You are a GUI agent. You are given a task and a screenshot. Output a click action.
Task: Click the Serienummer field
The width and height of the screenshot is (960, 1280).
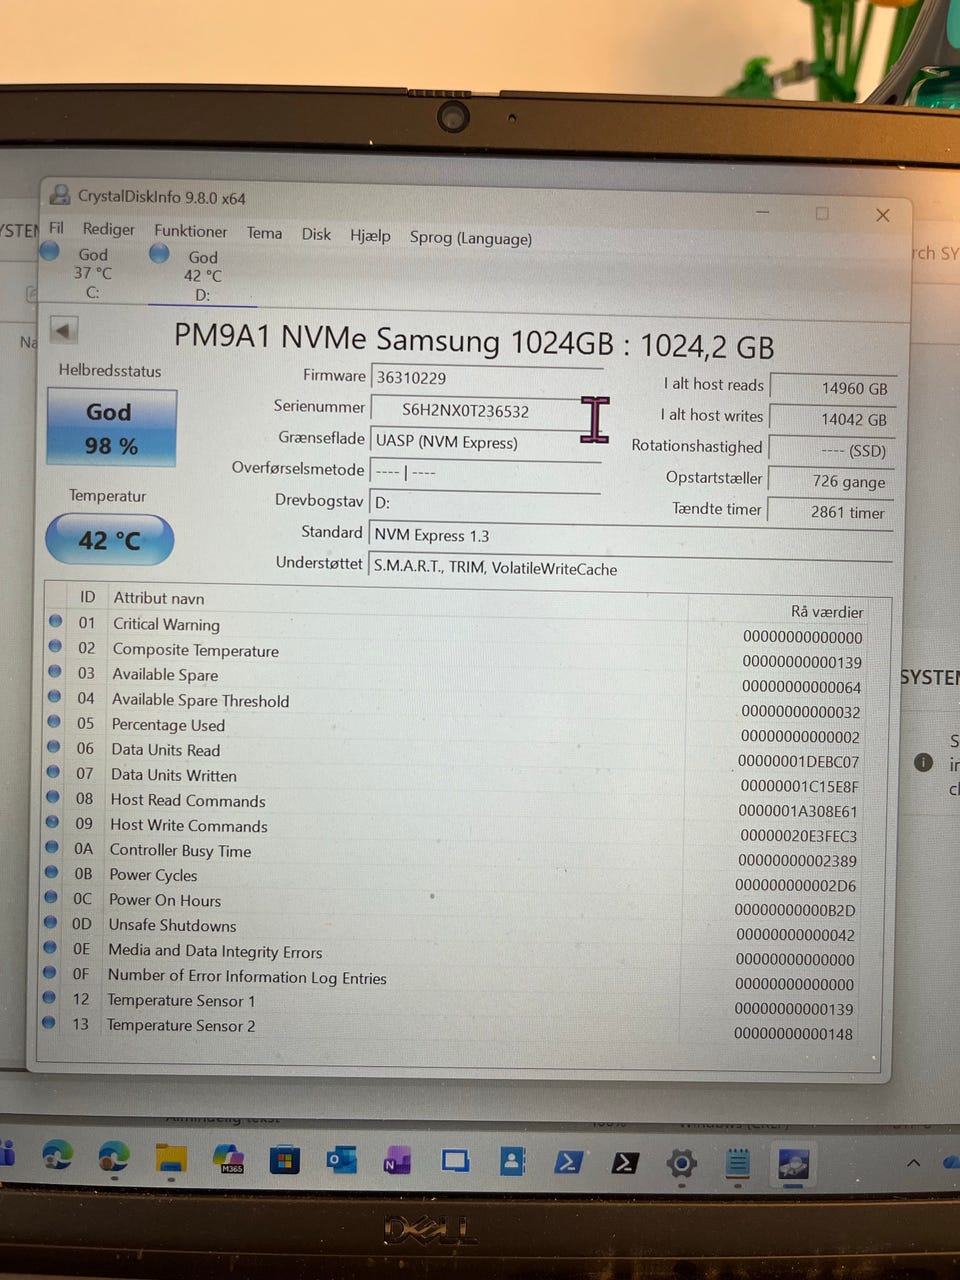tap(487, 409)
